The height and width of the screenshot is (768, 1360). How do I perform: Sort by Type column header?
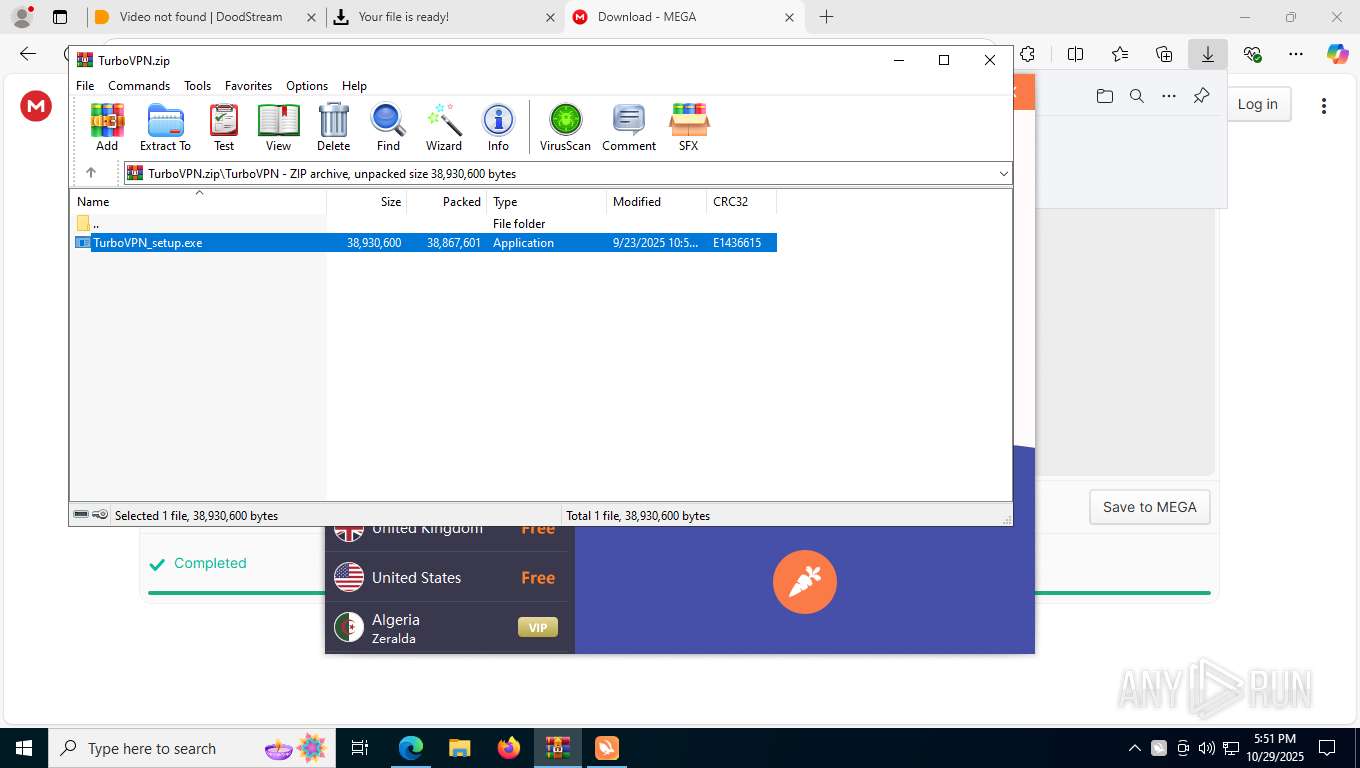tap(547, 201)
